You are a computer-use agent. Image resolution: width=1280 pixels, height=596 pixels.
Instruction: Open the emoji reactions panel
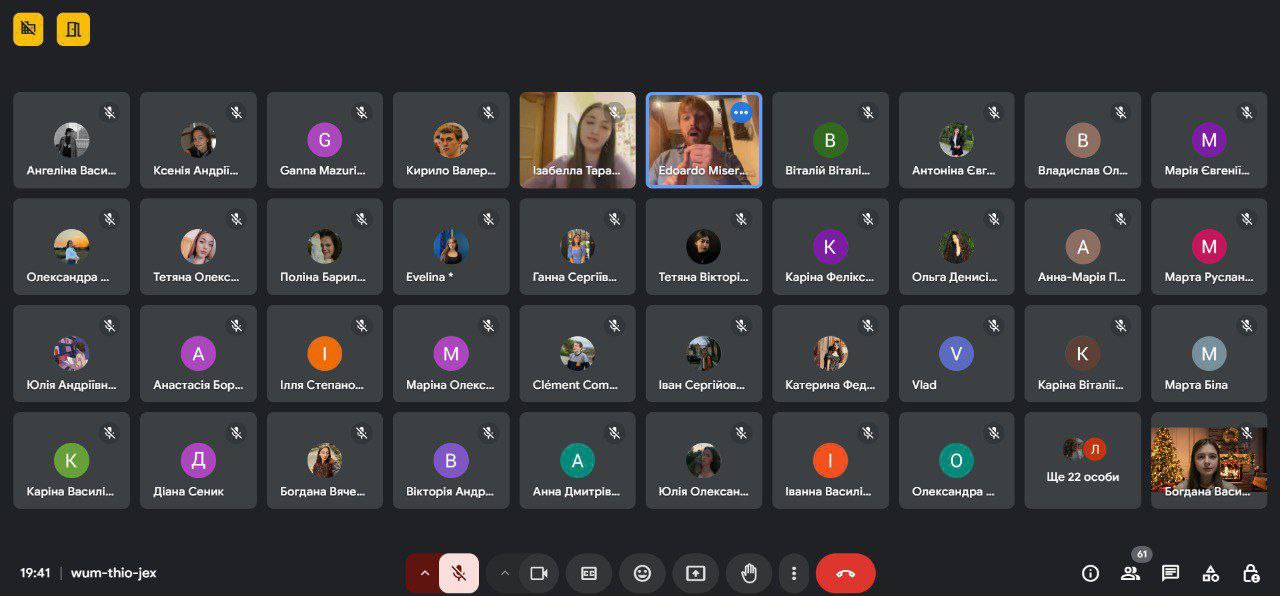[642, 573]
